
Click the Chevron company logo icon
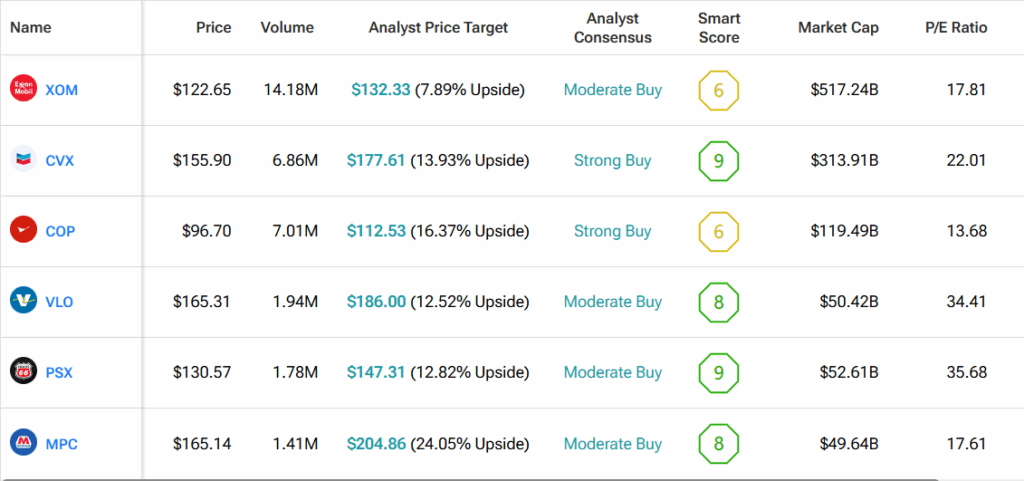click(x=24, y=160)
